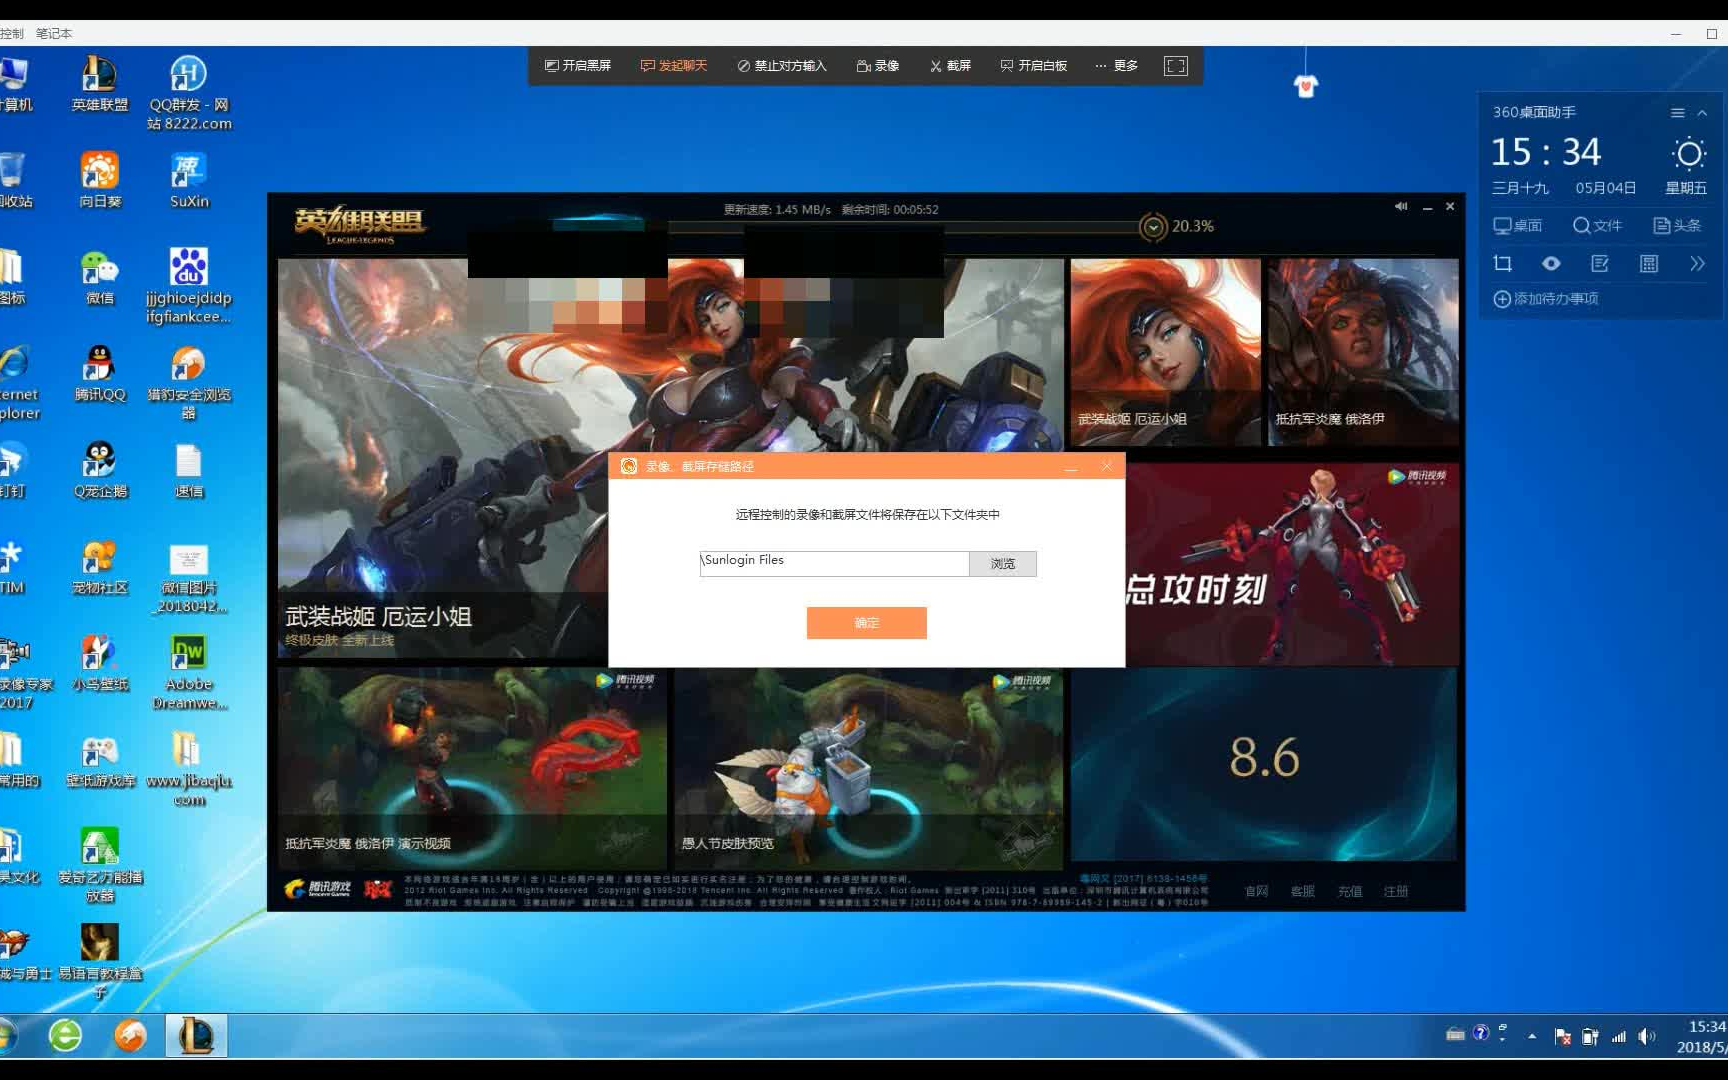The height and width of the screenshot is (1080, 1728).
Task: Click the crop tool icon in 360 assistant
Action: click(1502, 264)
